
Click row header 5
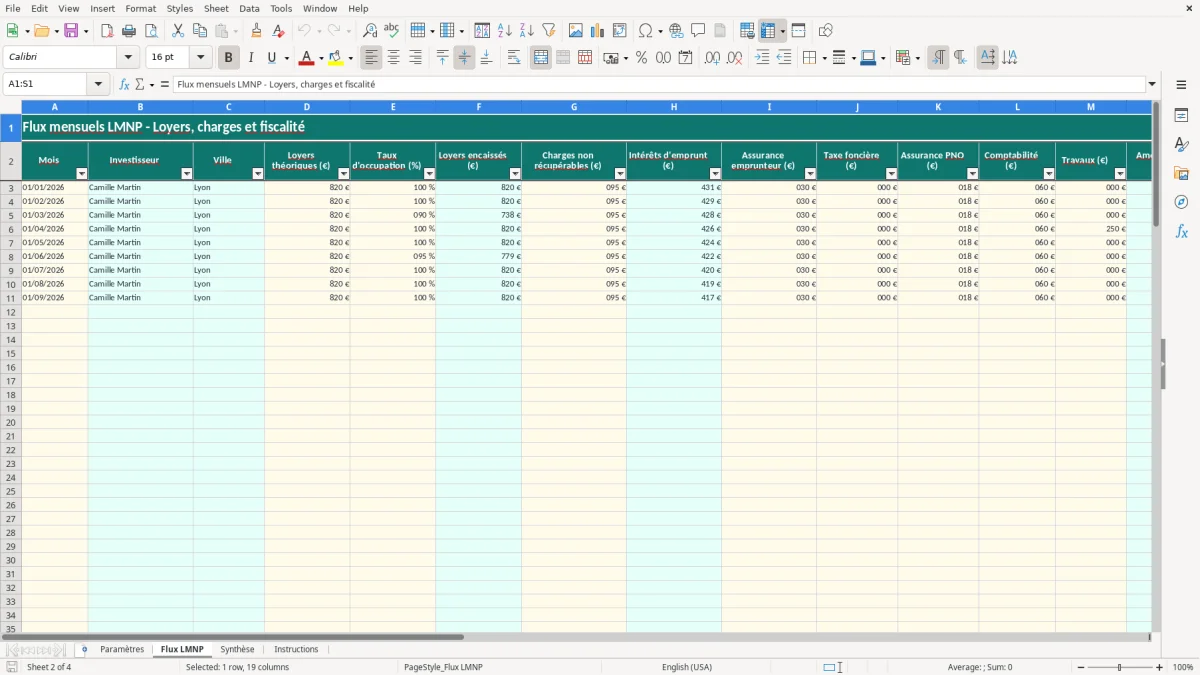click(11, 215)
